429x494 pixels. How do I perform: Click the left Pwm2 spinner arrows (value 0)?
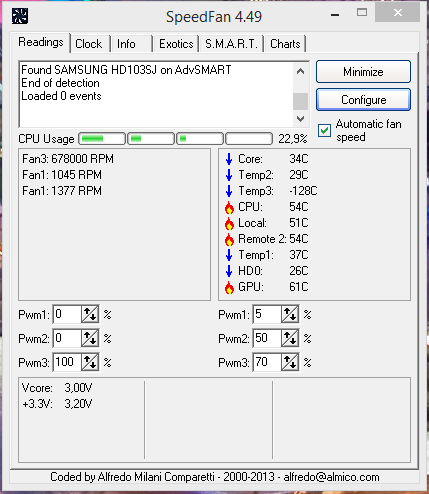tap(90, 338)
